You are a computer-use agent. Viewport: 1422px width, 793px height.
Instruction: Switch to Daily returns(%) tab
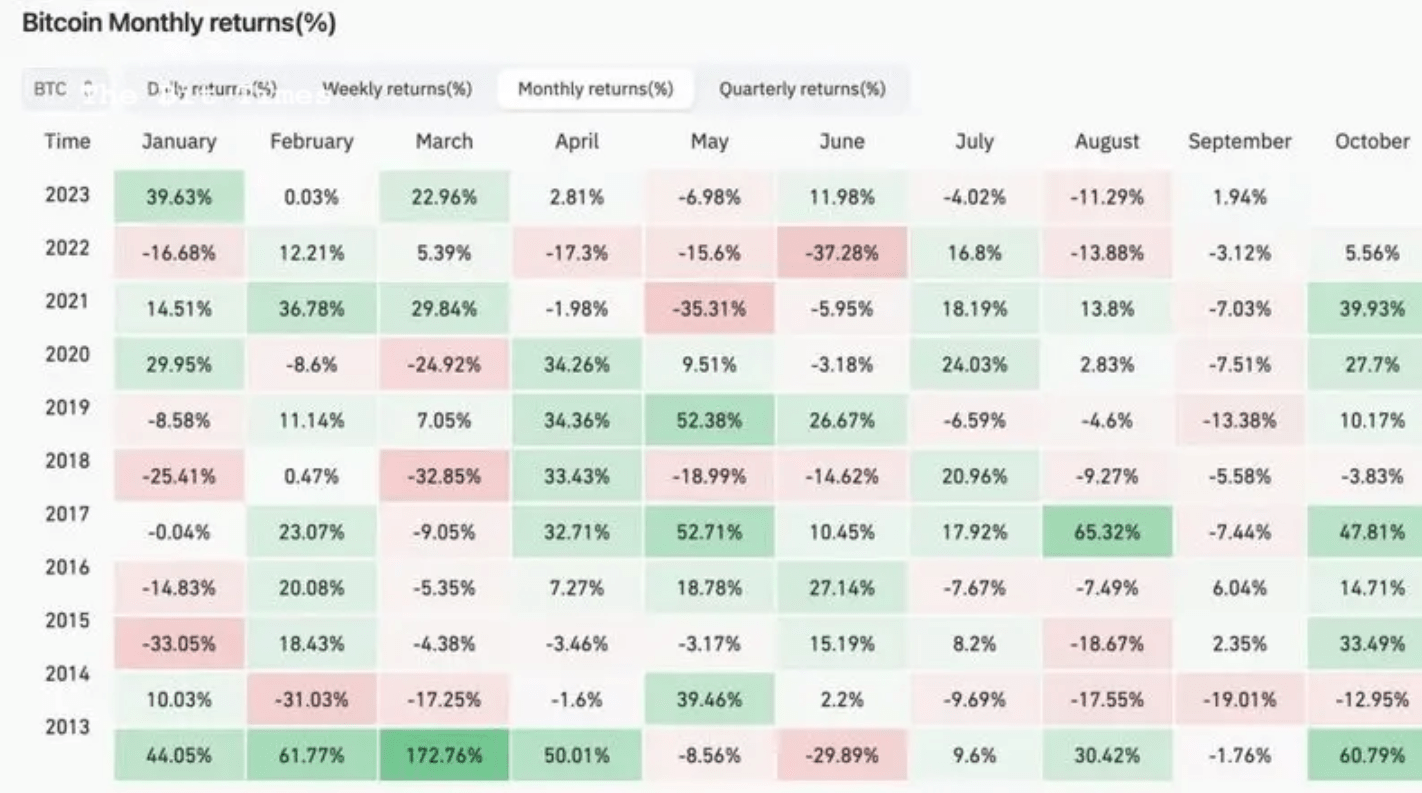click(x=211, y=89)
